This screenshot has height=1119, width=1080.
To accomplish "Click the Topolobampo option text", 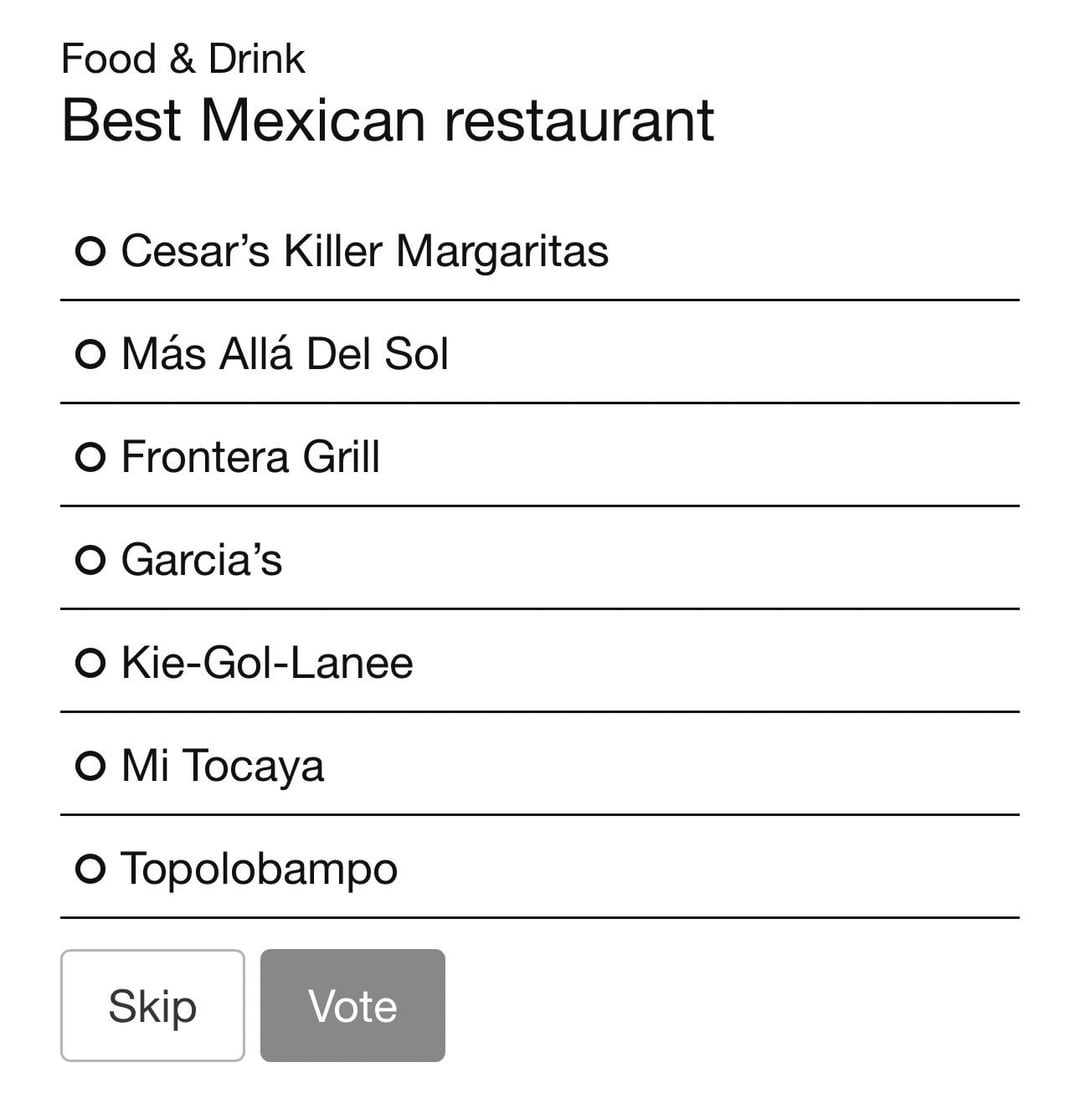I will [259, 869].
